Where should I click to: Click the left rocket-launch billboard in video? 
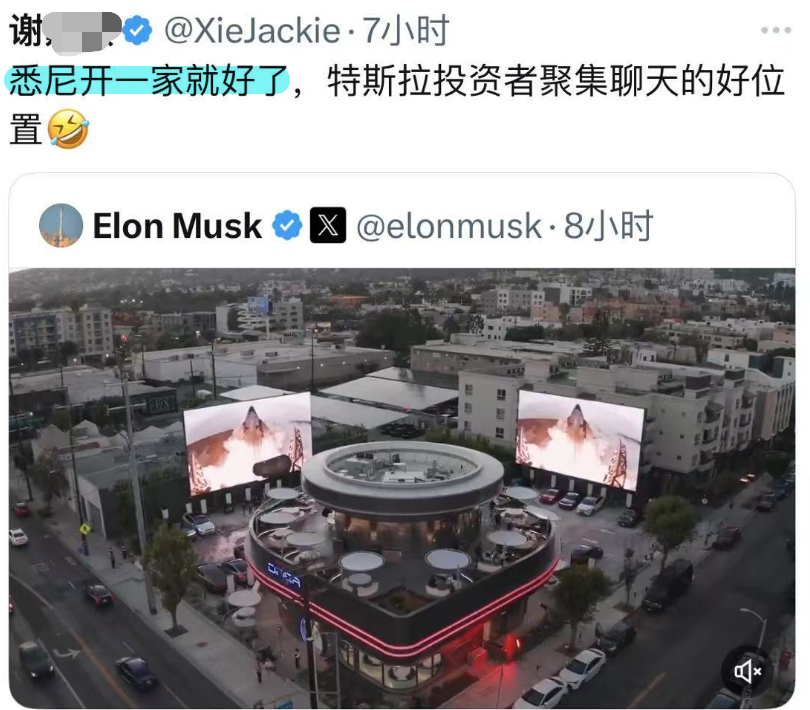pyautogui.click(x=247, y=443)
